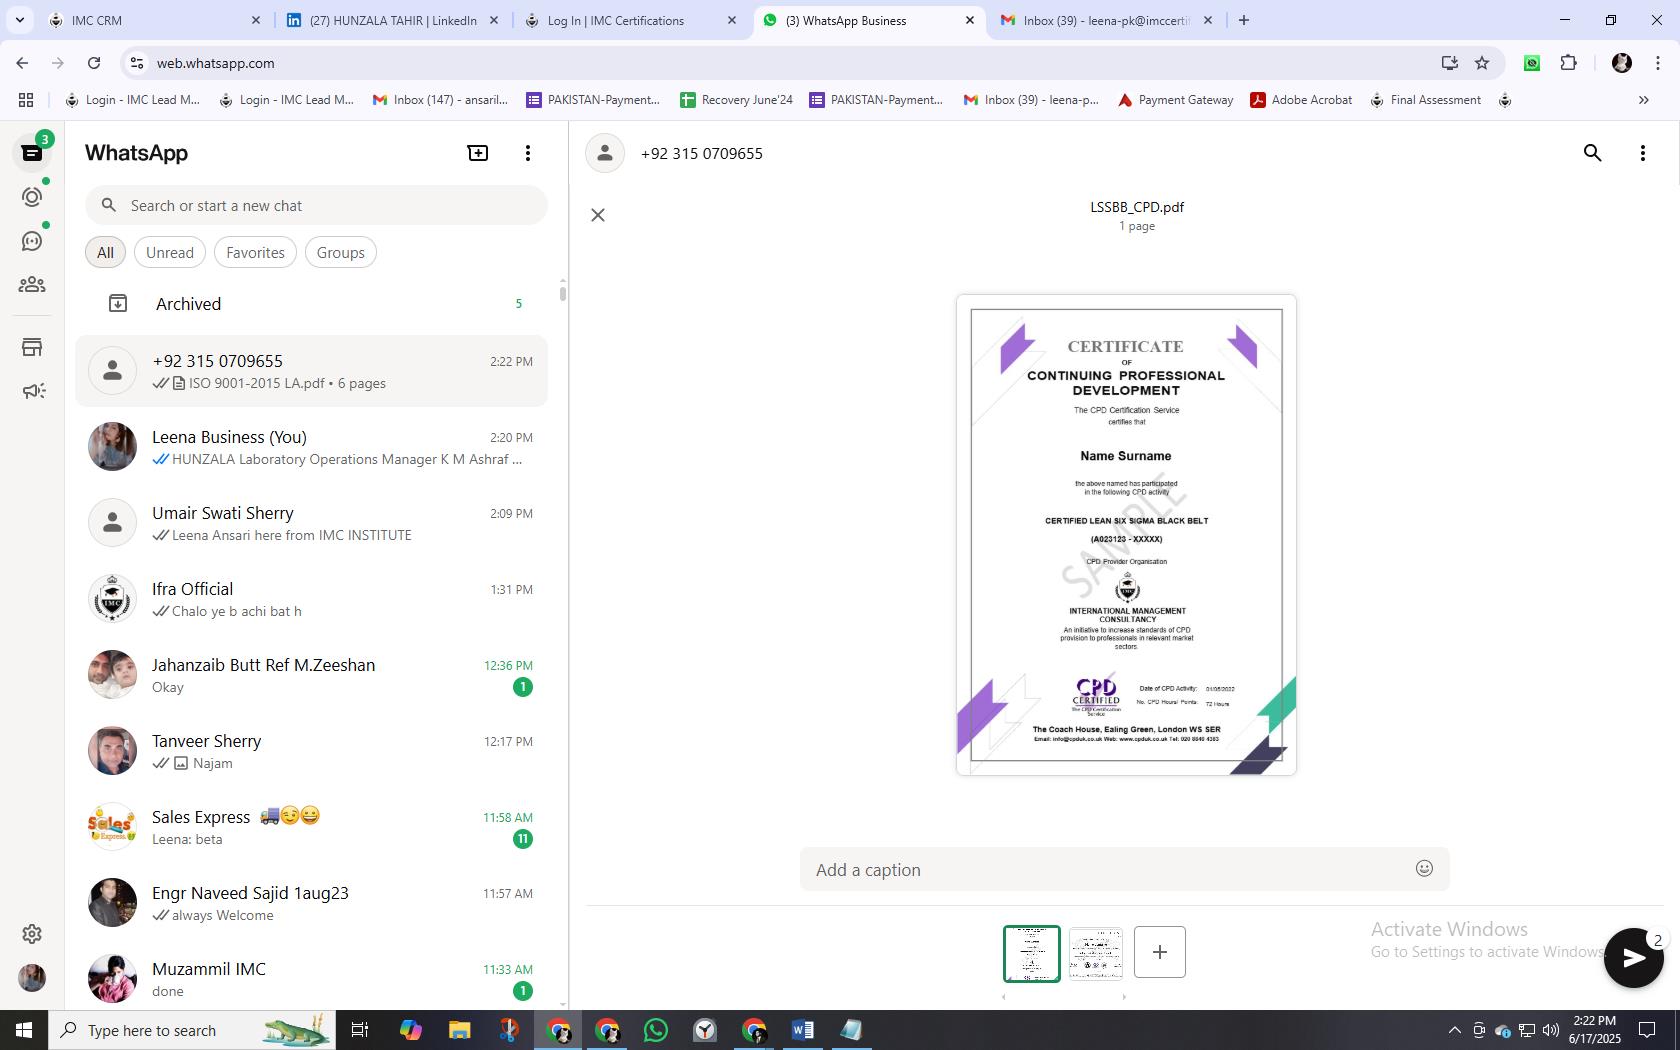Select the Favorites chat filter
The image size is (1680, 1050).
pyautogui.click(x=255, y=252)
